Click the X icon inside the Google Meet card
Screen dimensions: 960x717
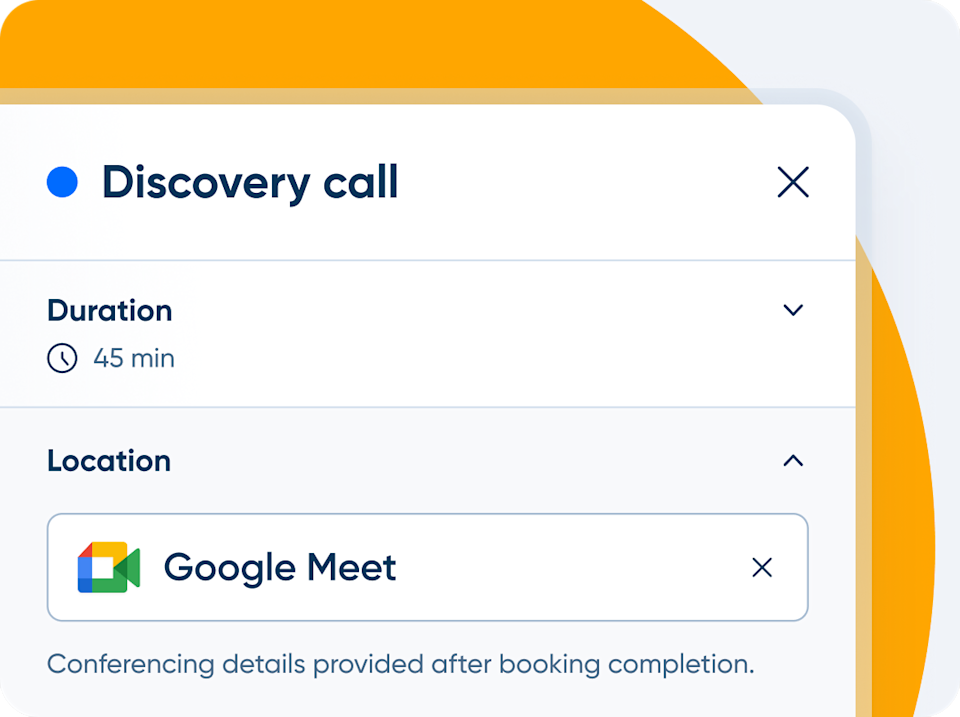(x=762, y=567)
